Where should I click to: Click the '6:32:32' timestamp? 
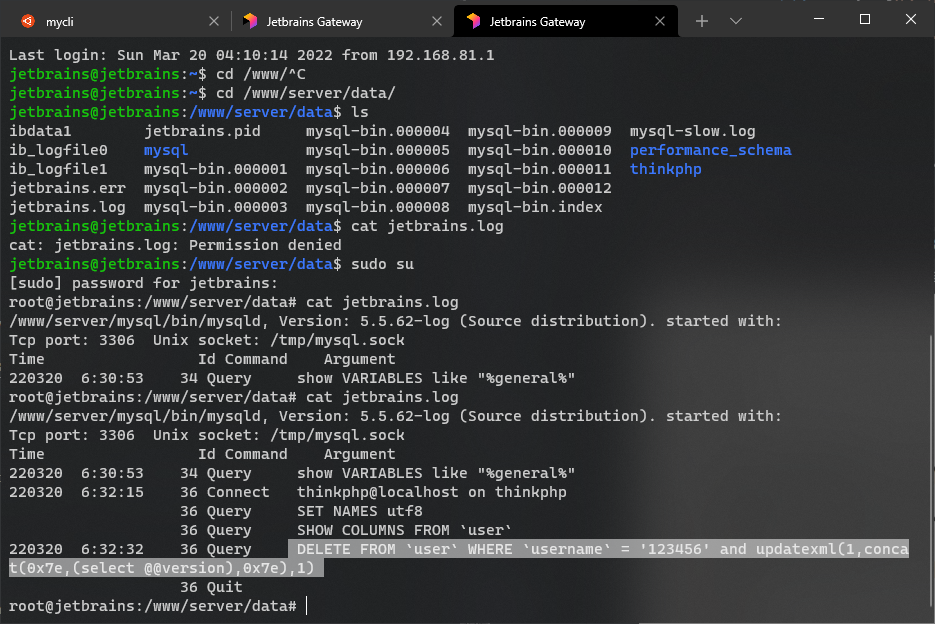click(x=112, y=549)
